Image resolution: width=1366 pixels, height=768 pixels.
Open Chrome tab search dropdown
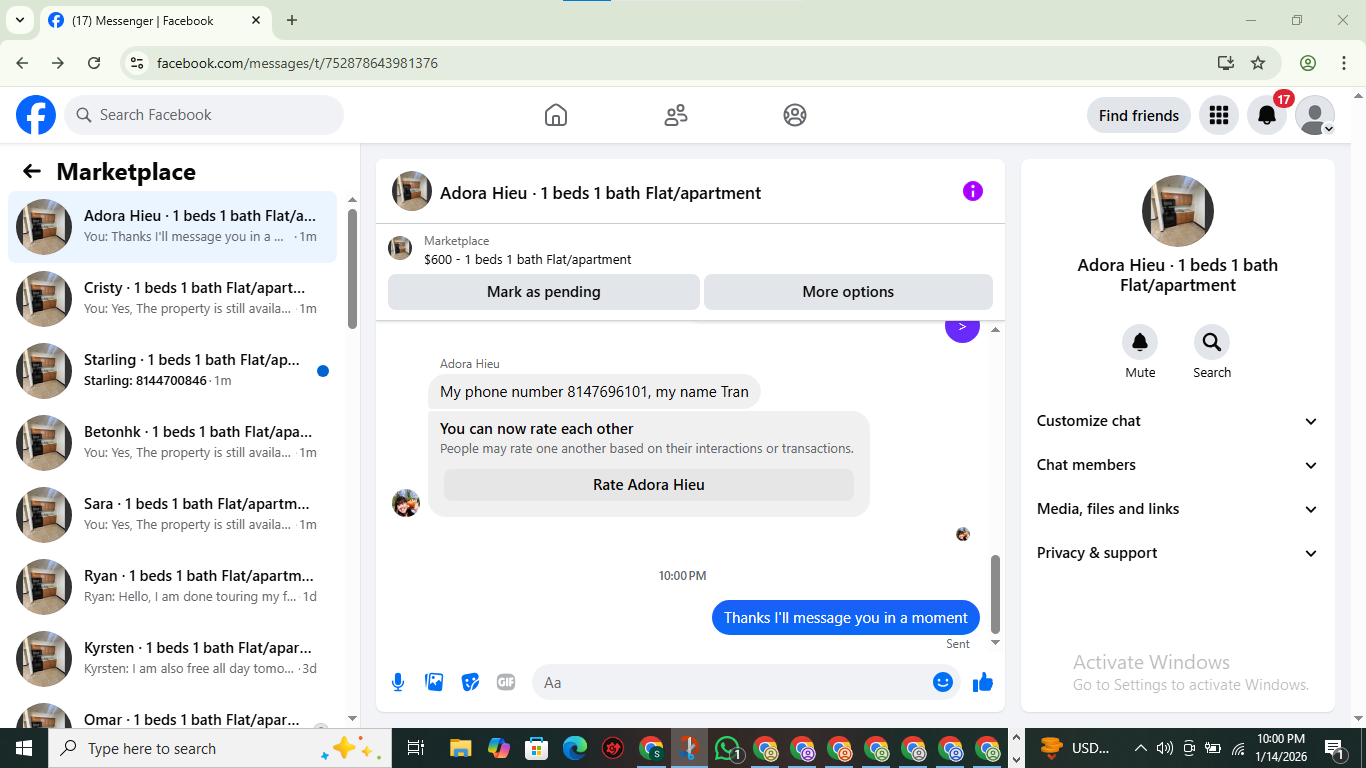pyautogui.click(x=19, y=20)
